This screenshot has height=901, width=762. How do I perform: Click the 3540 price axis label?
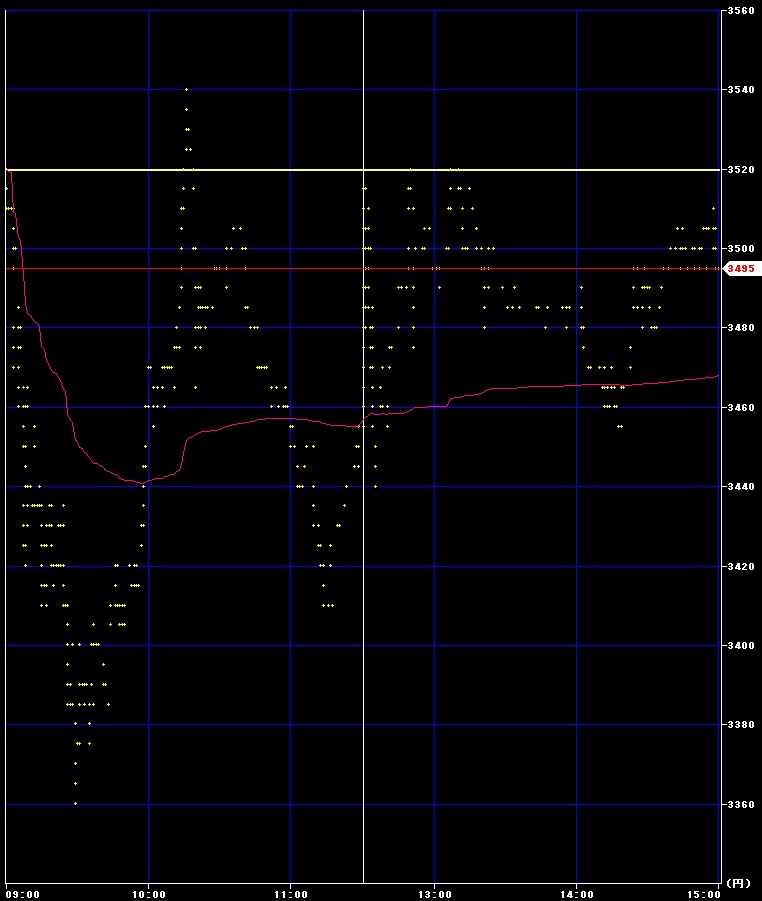pos(741,90)
